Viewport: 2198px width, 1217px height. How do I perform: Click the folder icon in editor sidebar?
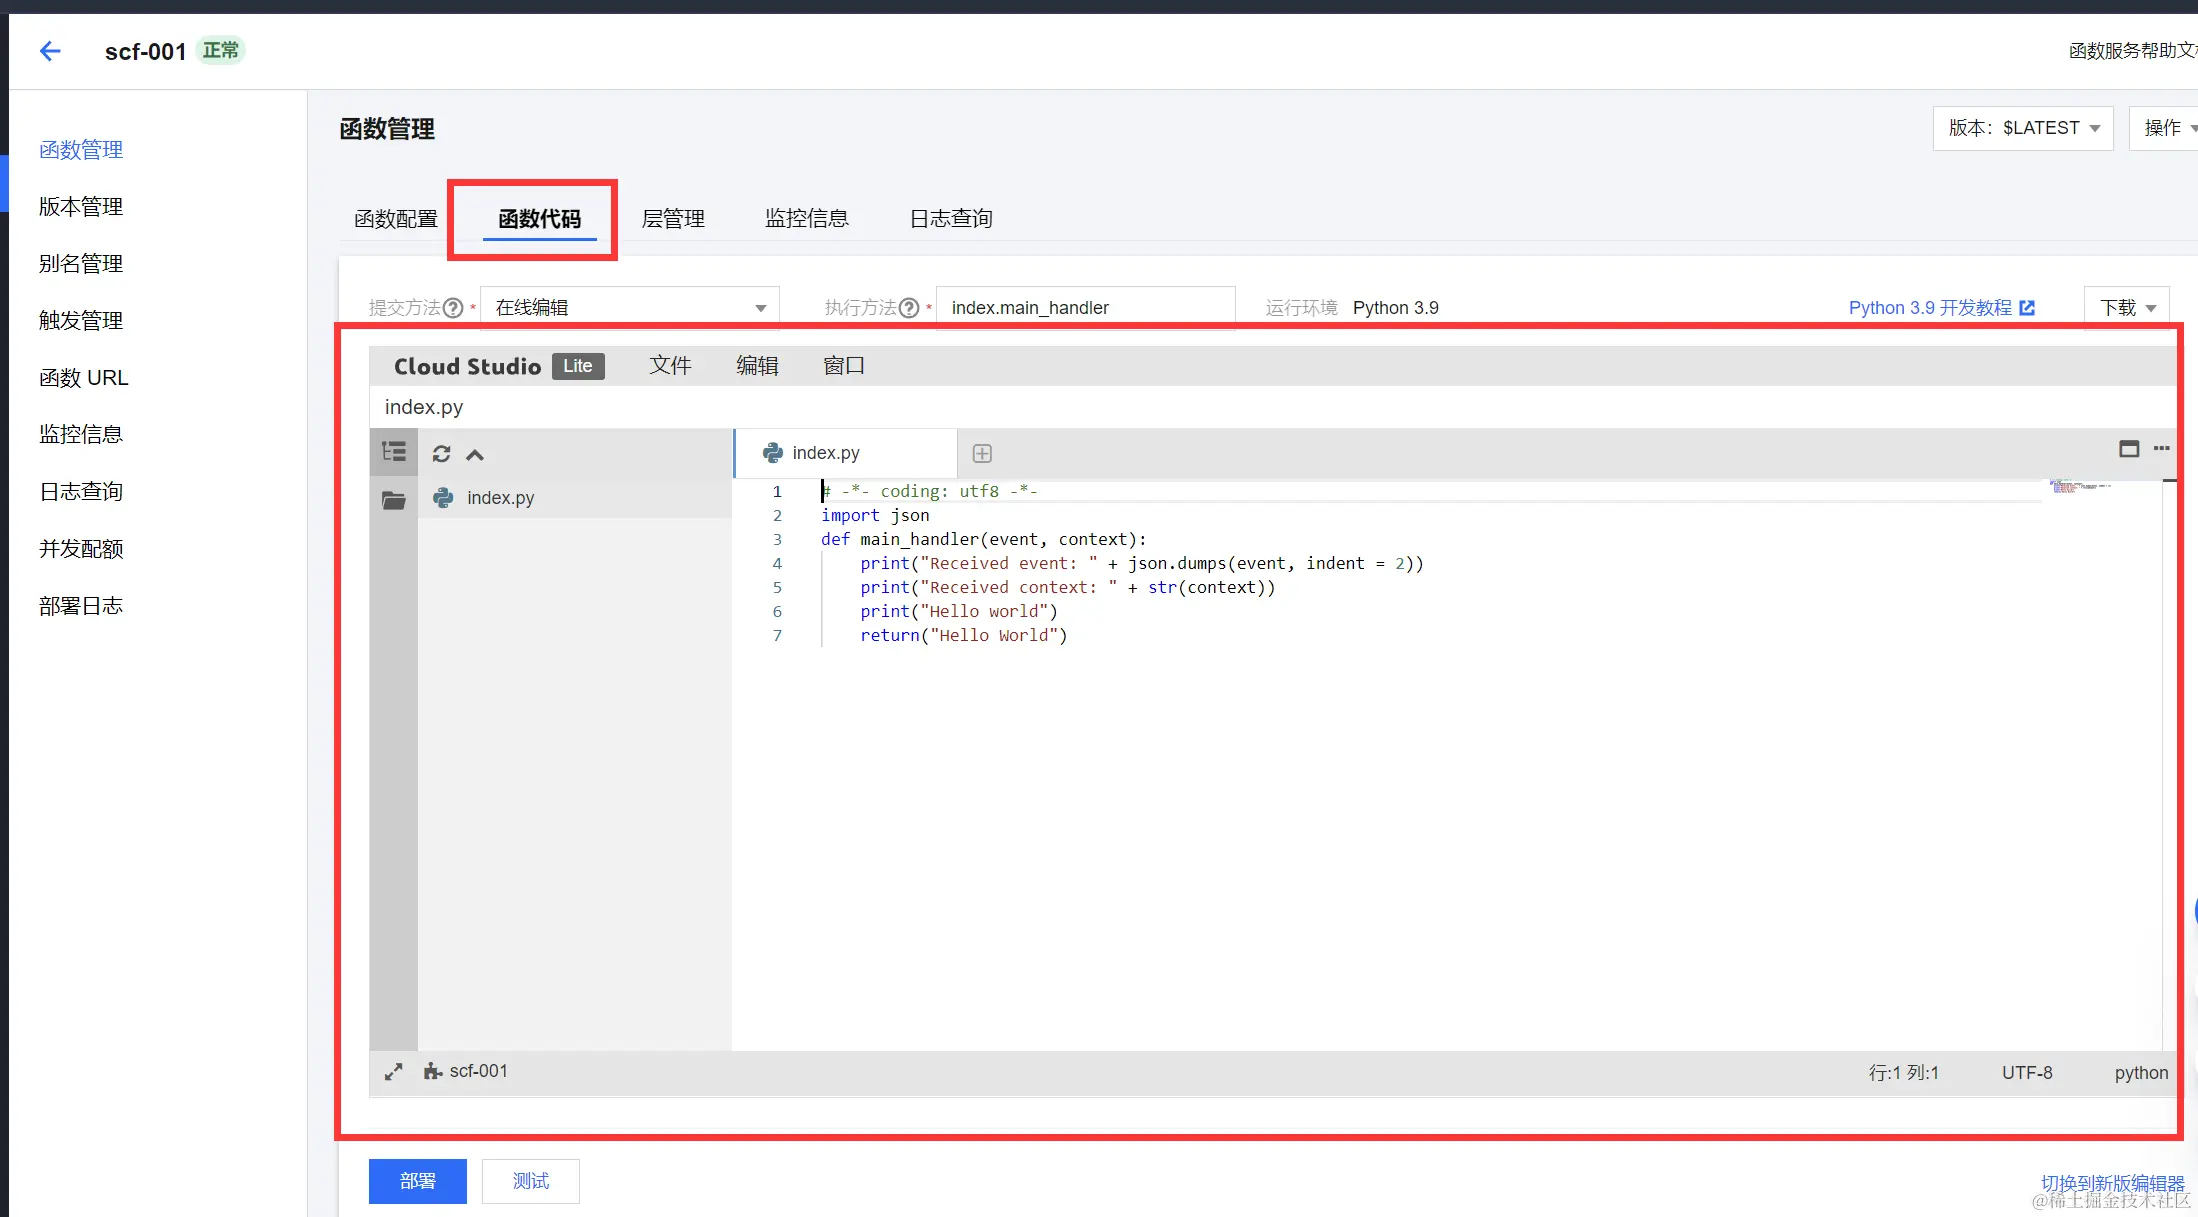(394, 499)
